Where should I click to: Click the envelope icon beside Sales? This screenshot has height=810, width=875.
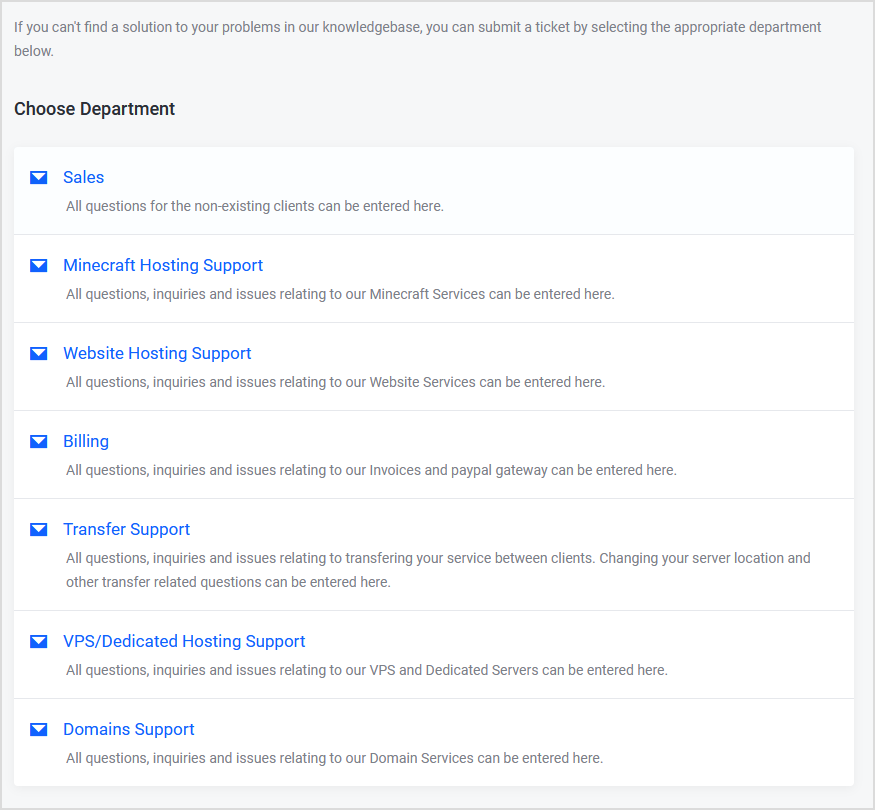39,177
